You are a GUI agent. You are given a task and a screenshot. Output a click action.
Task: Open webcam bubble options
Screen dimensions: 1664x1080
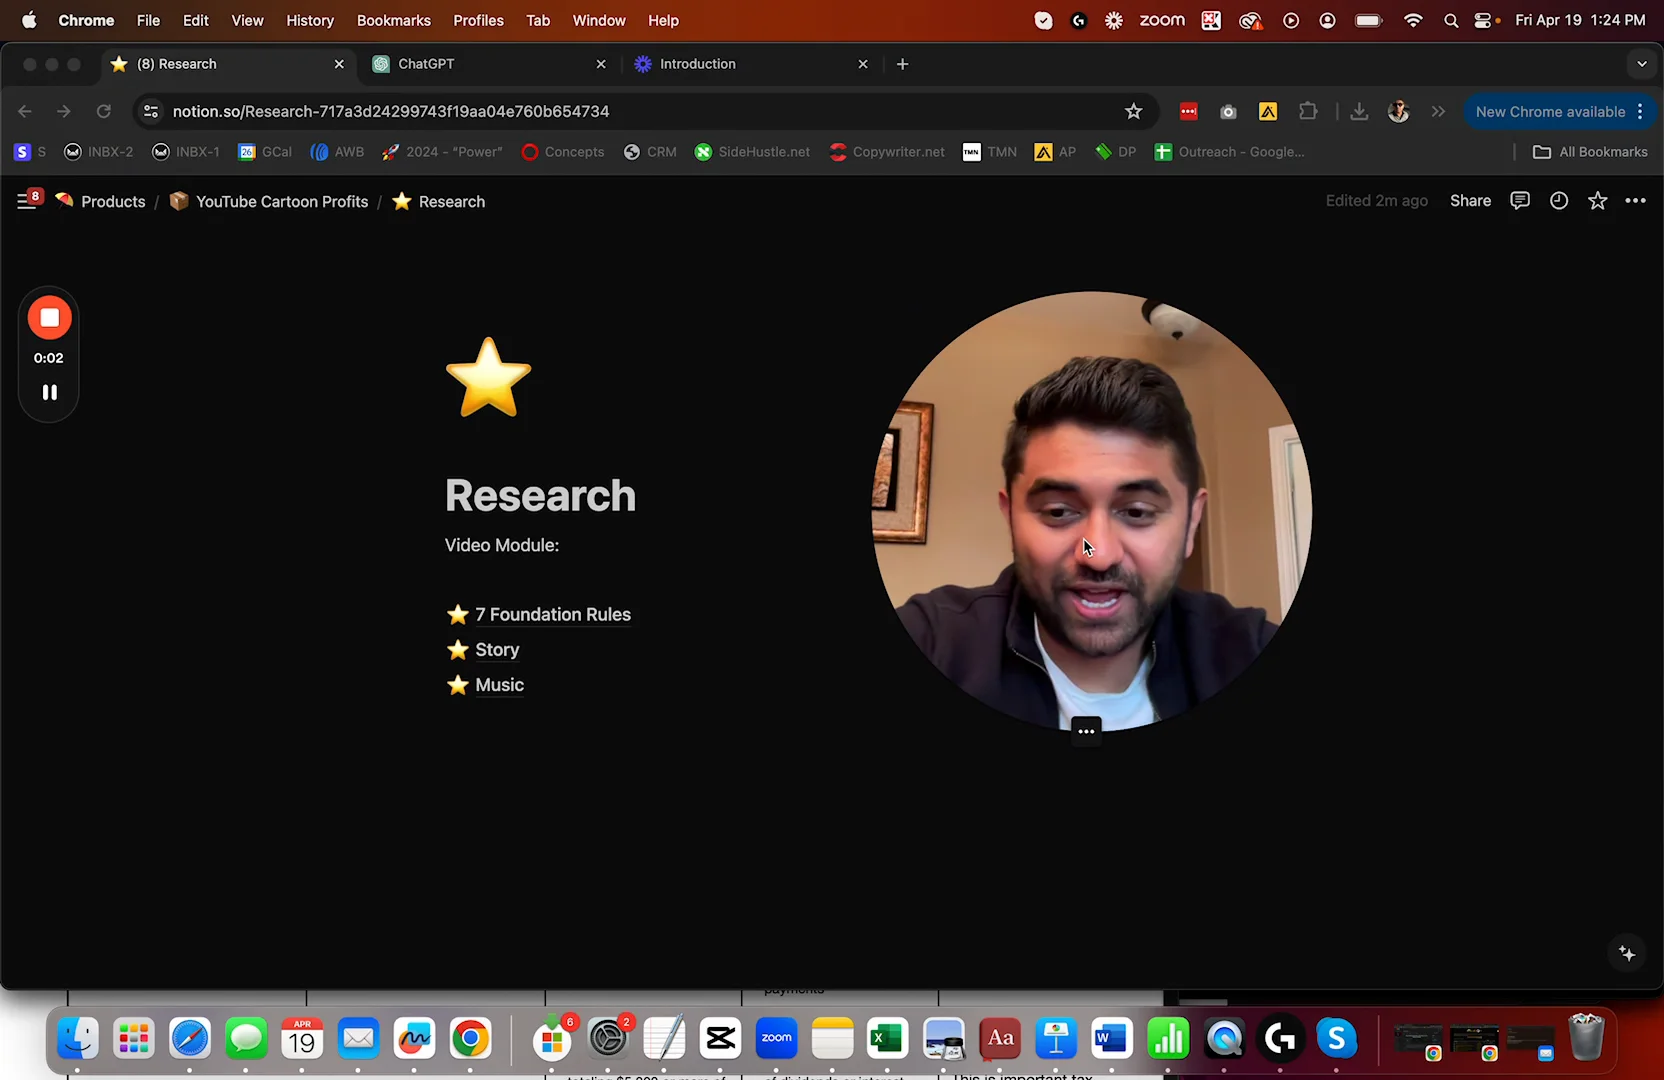1086,731
